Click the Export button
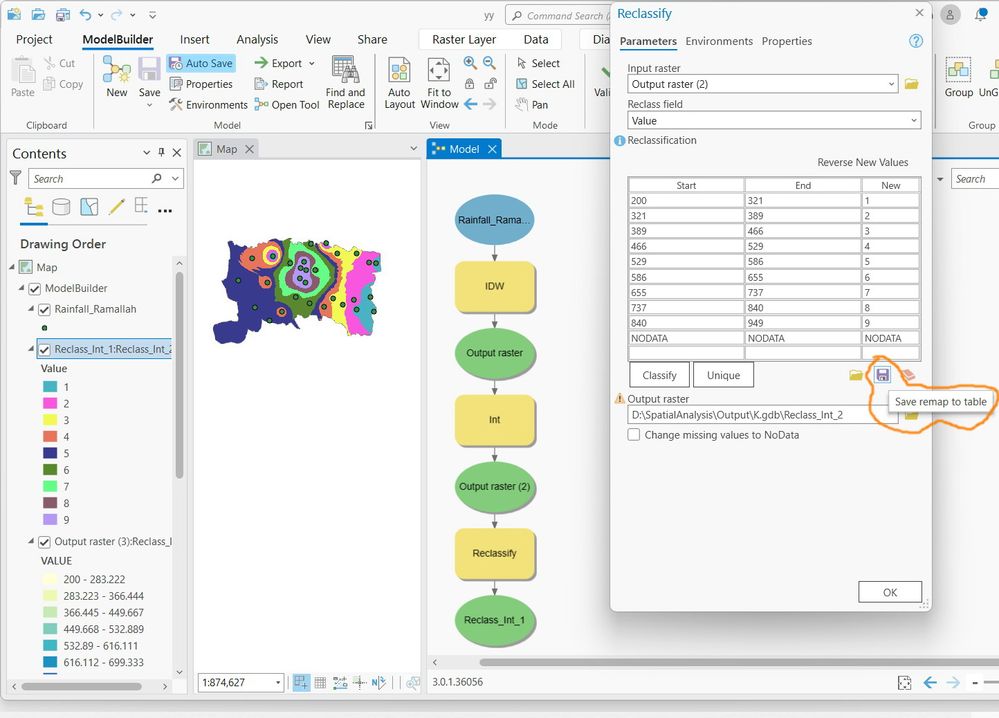The height and width of the screenshot is (718, 999). click(278, 63)
